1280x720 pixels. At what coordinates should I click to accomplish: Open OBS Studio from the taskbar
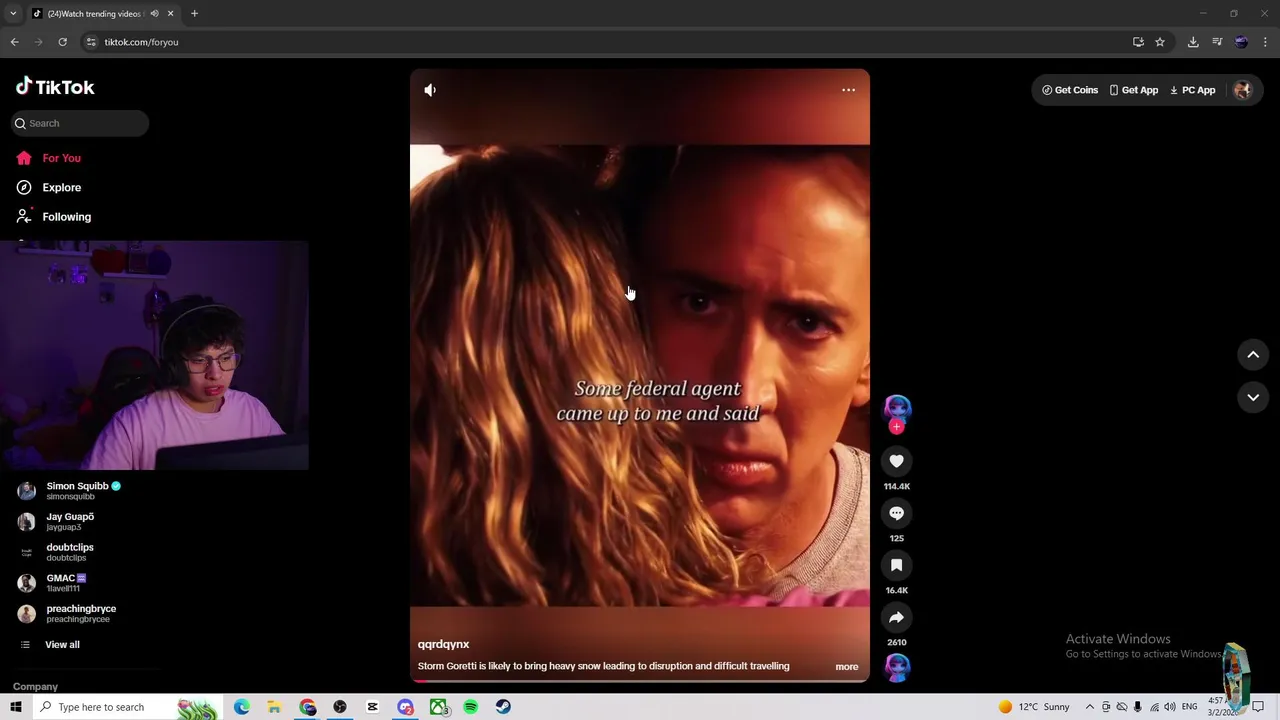pos(340,707)
